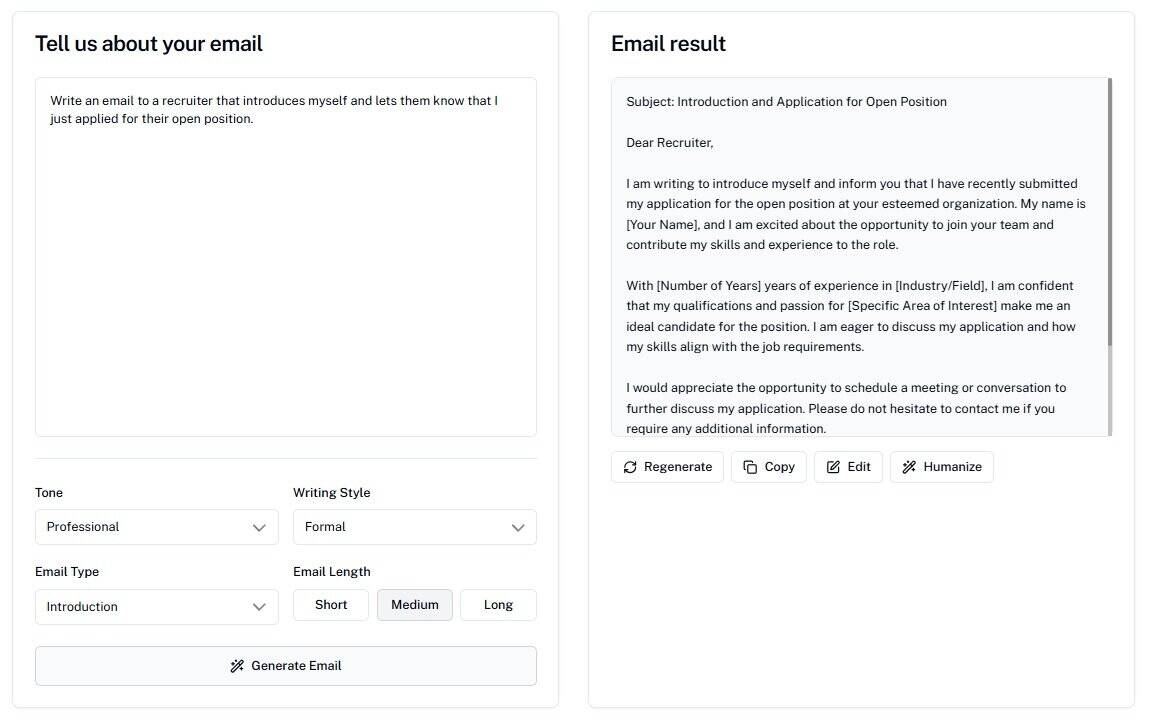The width and height of the screenshot is (1149, 720).
Task: Click the chevron icon on the Tone selector
Action: pyautogui.click(x=260, y=527)
